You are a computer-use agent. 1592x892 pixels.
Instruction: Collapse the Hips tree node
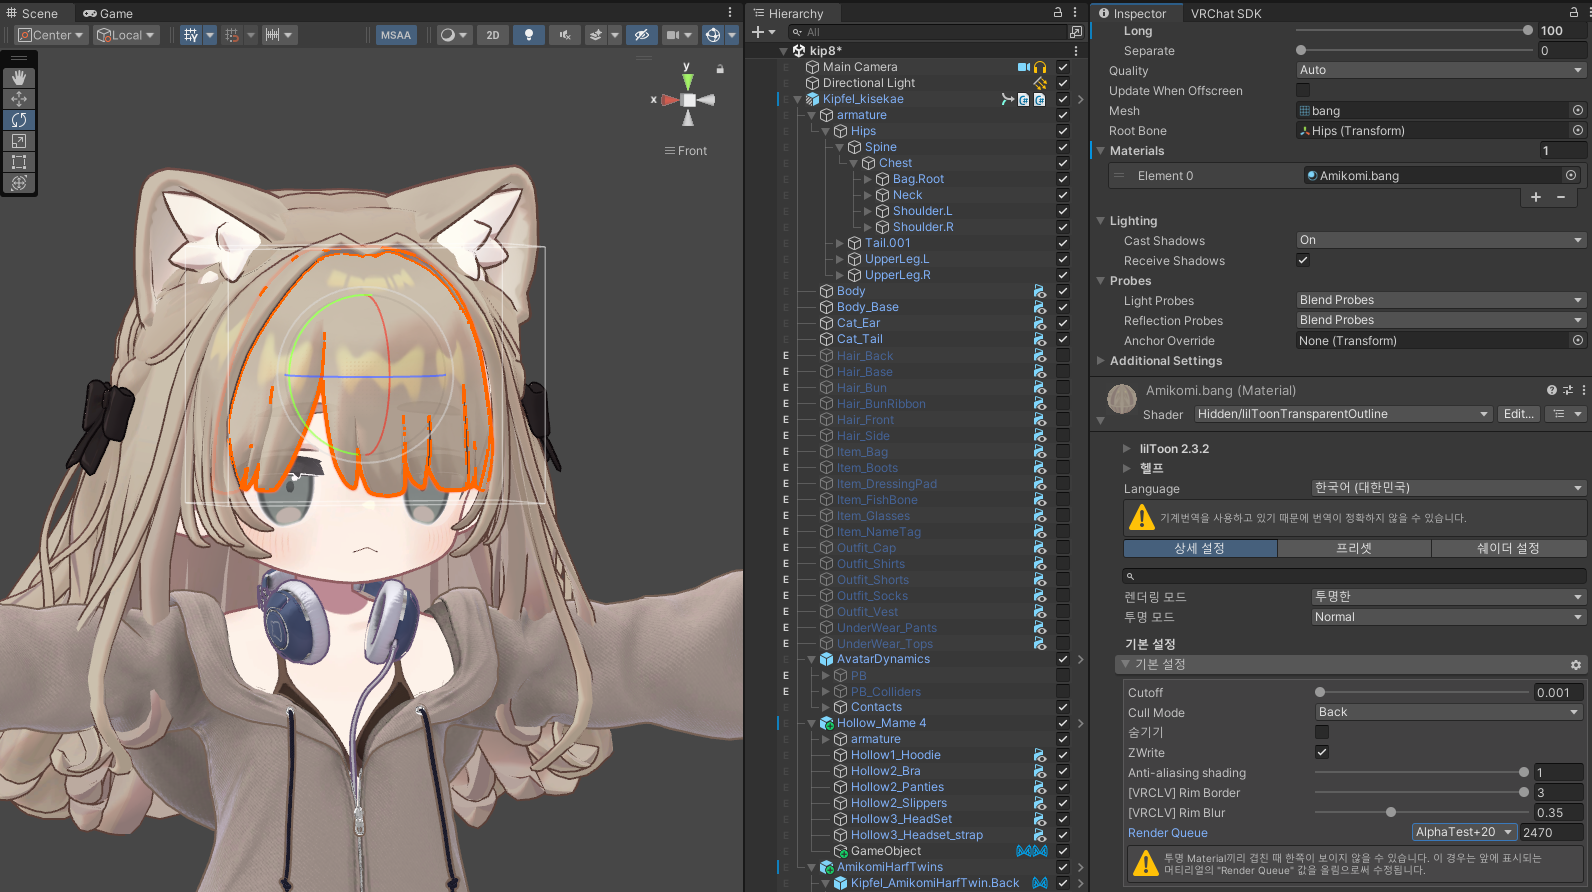pyautogui.click(x=826, y=131)
